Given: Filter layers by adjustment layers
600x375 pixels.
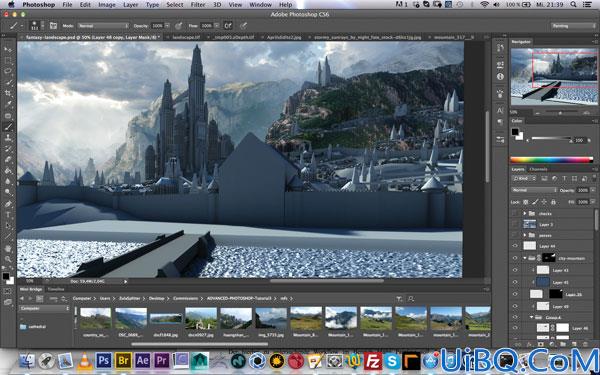Looking at the screenshot, I should (554, 179).
